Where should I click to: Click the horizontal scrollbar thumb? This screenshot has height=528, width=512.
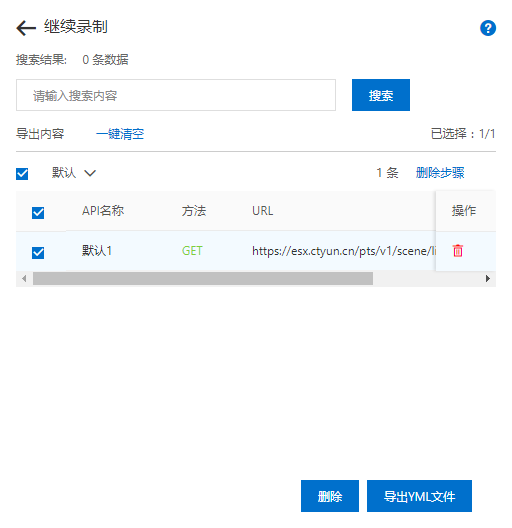coord(203,278)
